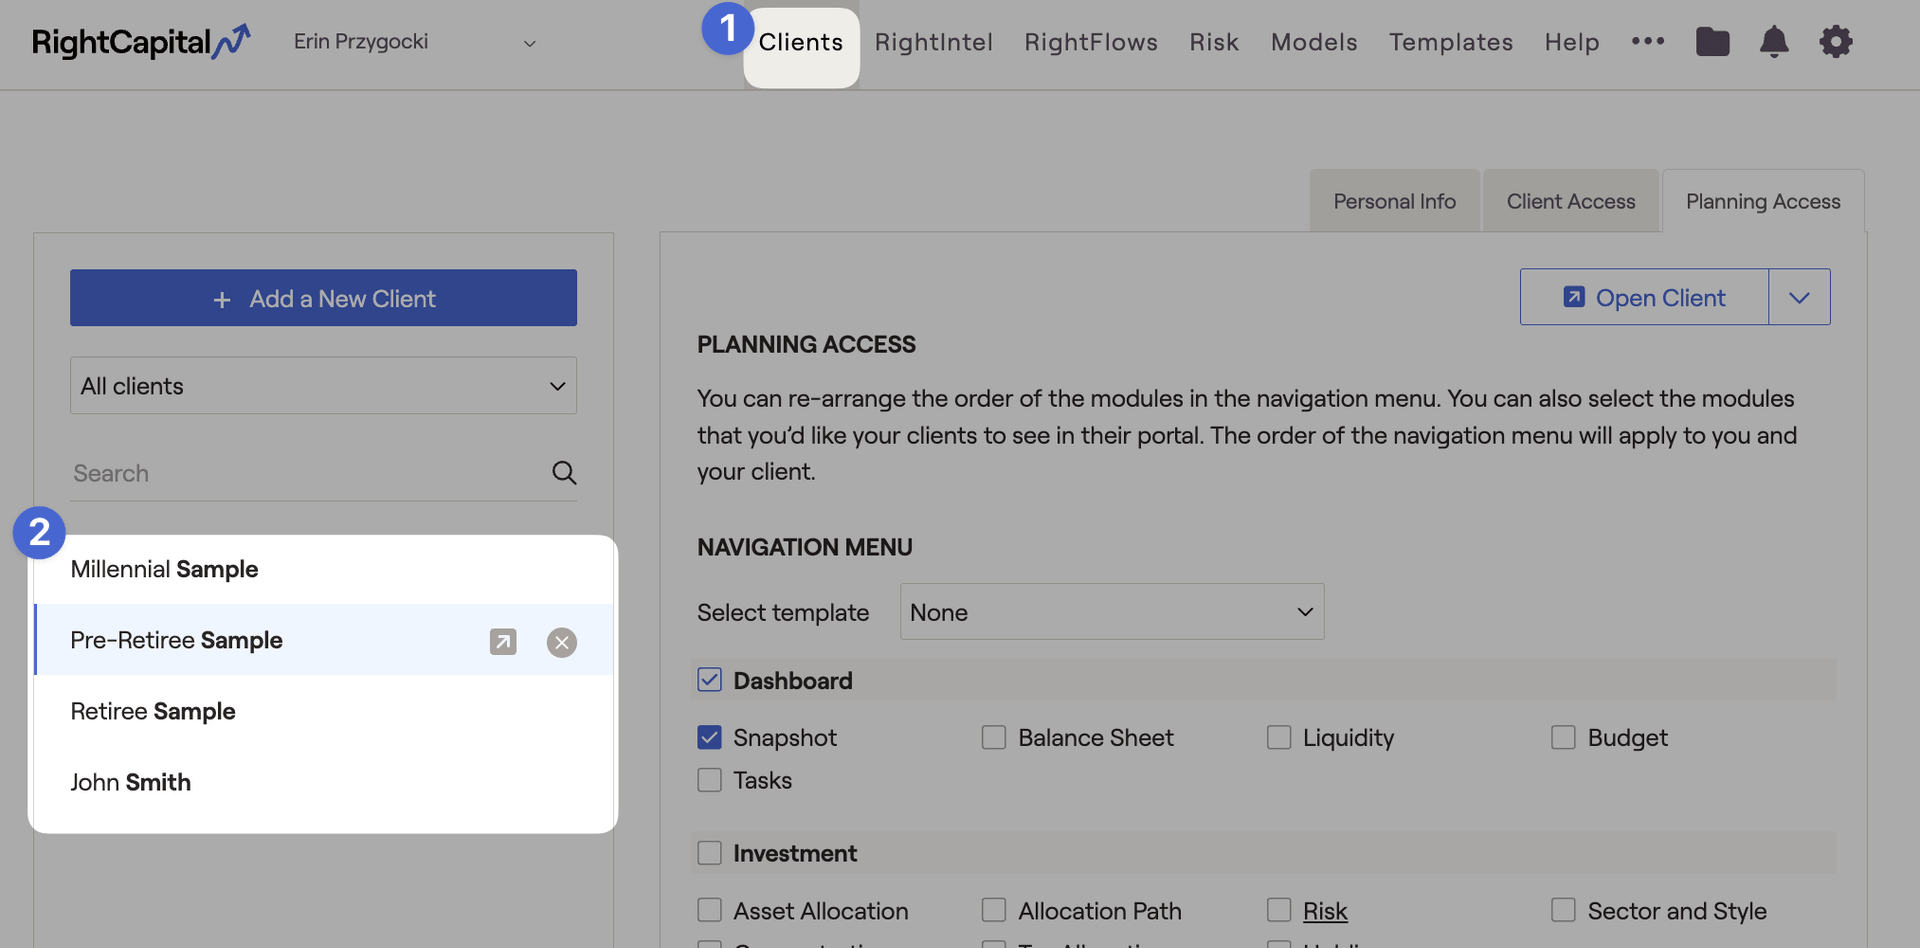Open the RightFlows menu
Screen dimensions: 1920x948
(x=1091, y=42)
